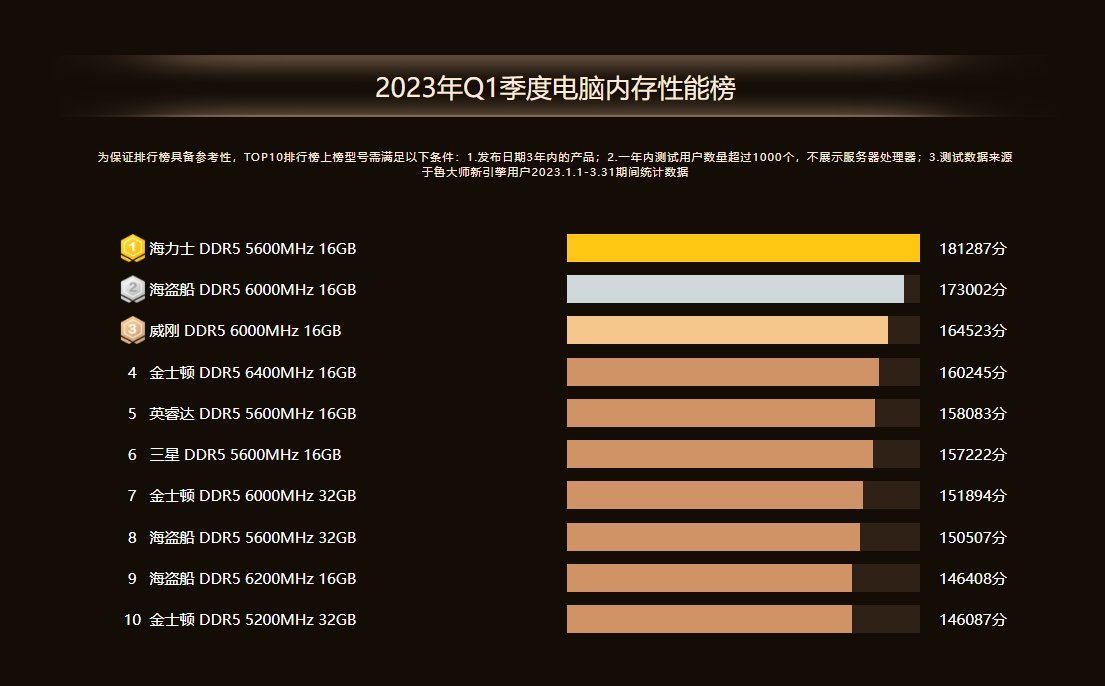Screen dimensions: 1105x686
Task: Click the bar for rank 4 金士顿 6400MHz
Action: [722, 372]
